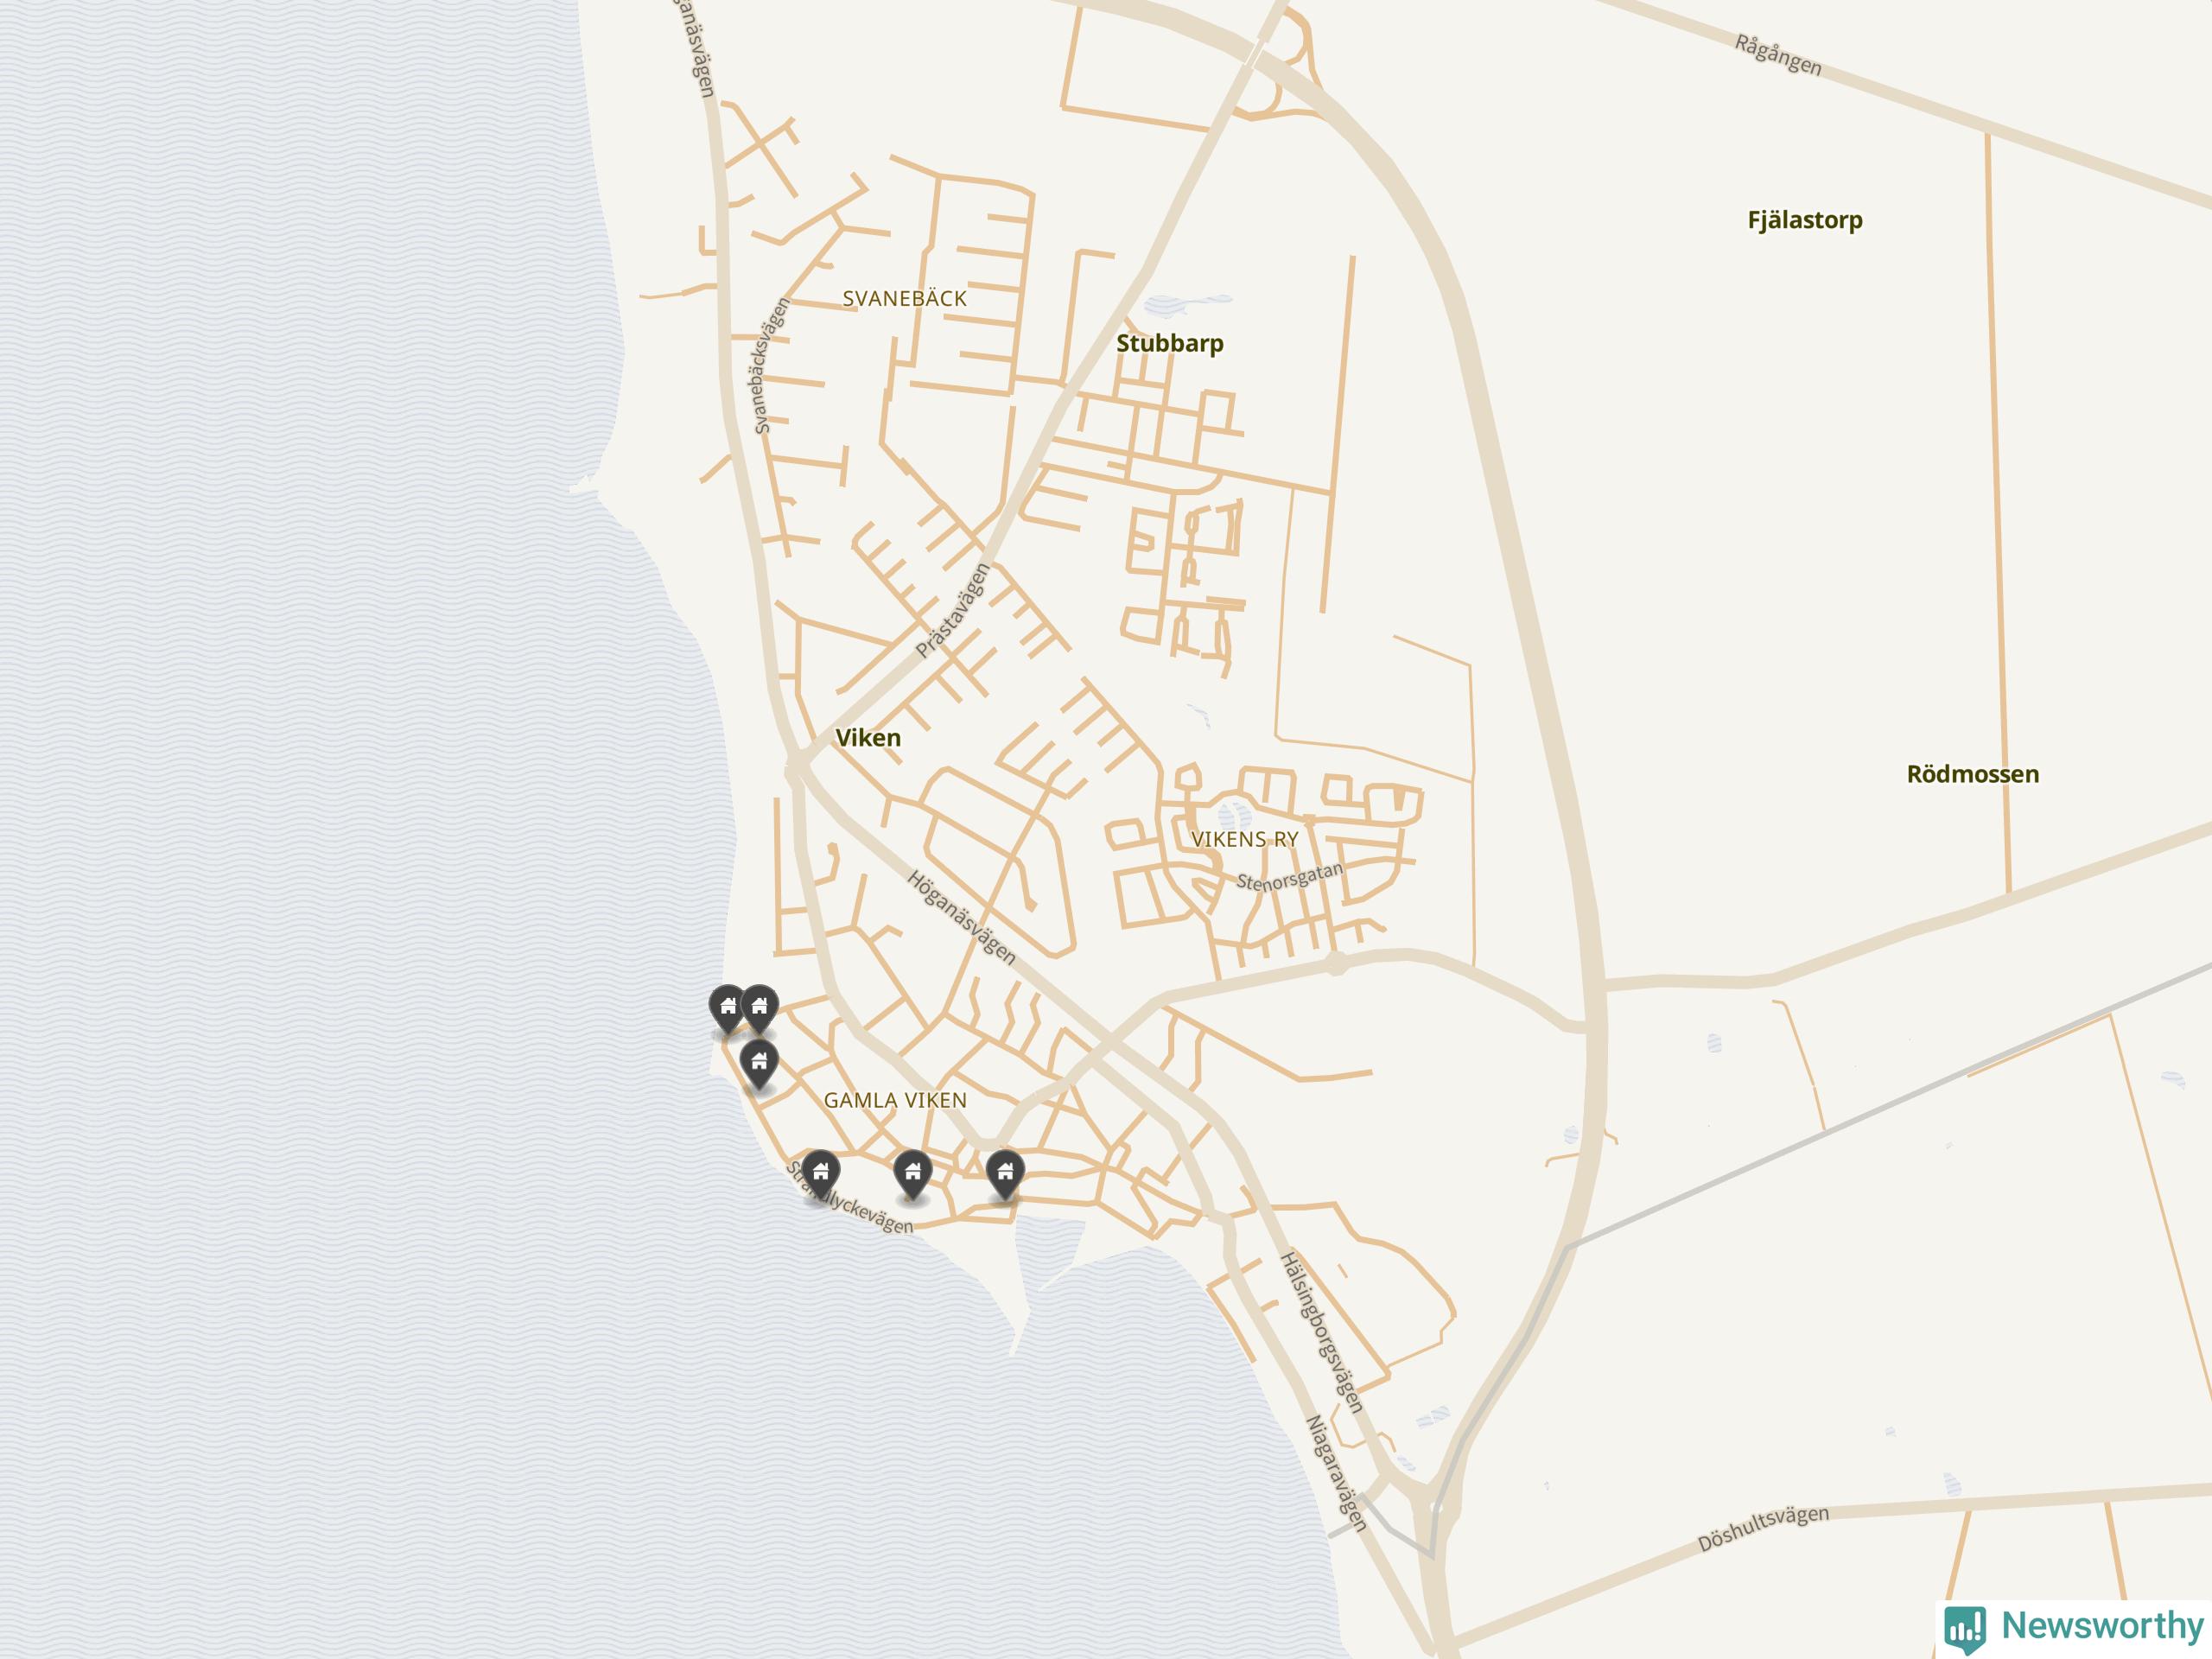
Task: Select the Stenorsgatan street label
Action: [1290, 877]
